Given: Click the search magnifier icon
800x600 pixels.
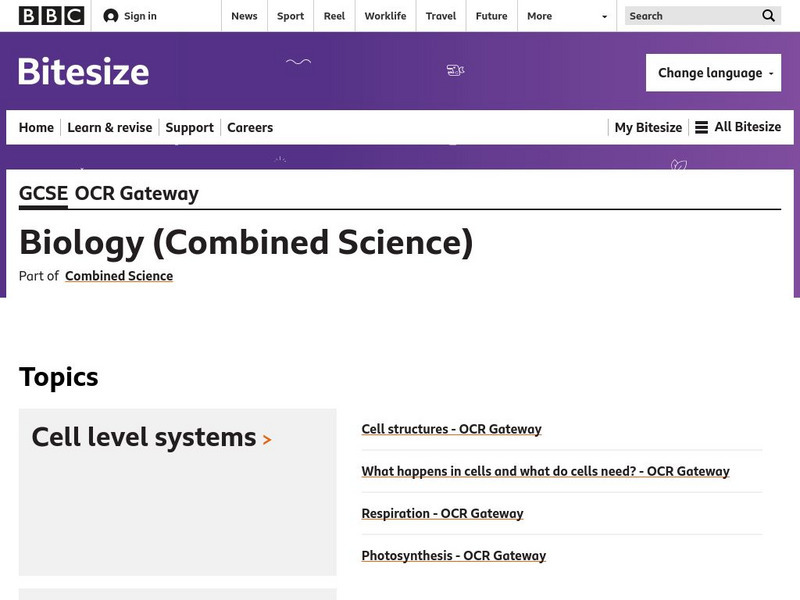Looking at the screenshot, I should 768,16.
